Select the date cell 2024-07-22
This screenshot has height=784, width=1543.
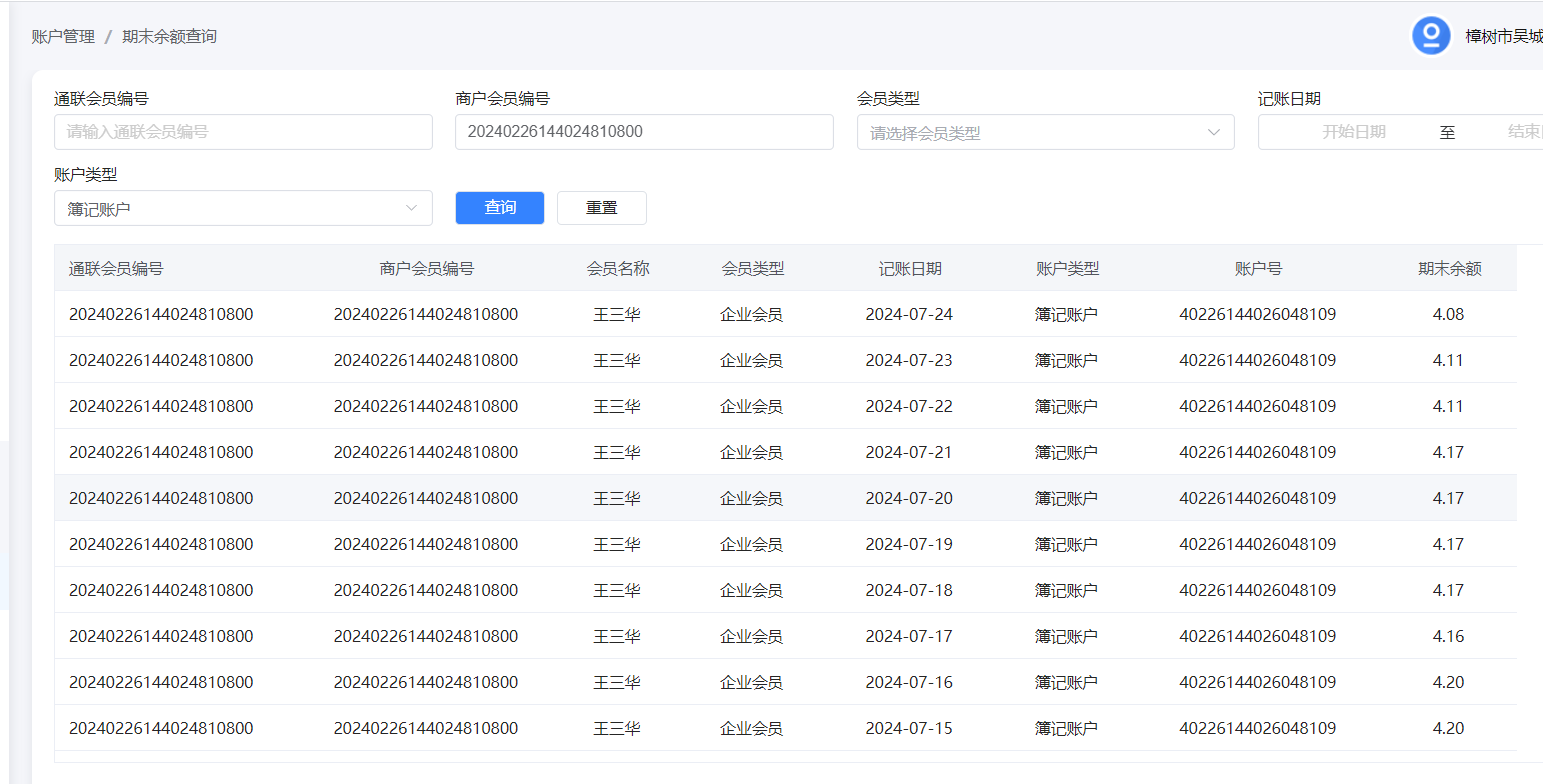pos(909,406)
